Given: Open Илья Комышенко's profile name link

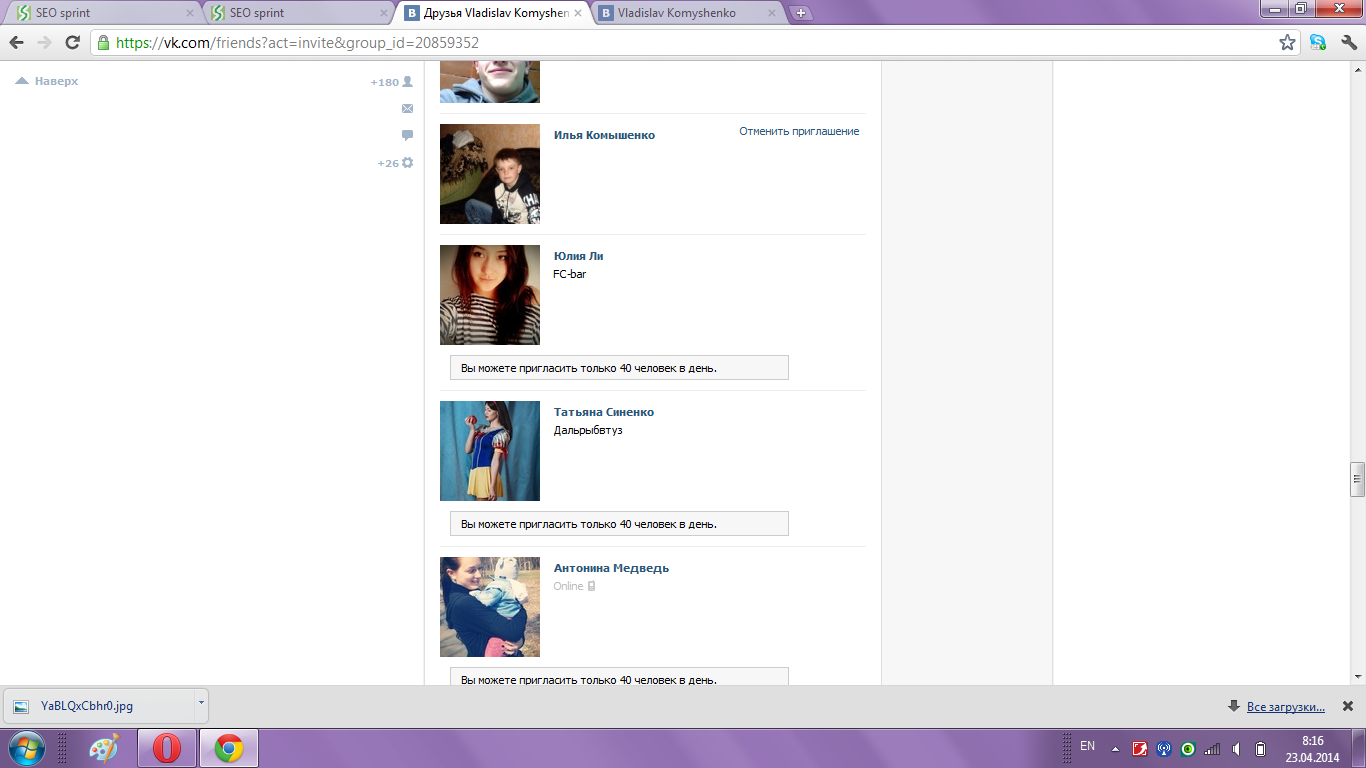Looking at the screenshot, I should 604,135.
